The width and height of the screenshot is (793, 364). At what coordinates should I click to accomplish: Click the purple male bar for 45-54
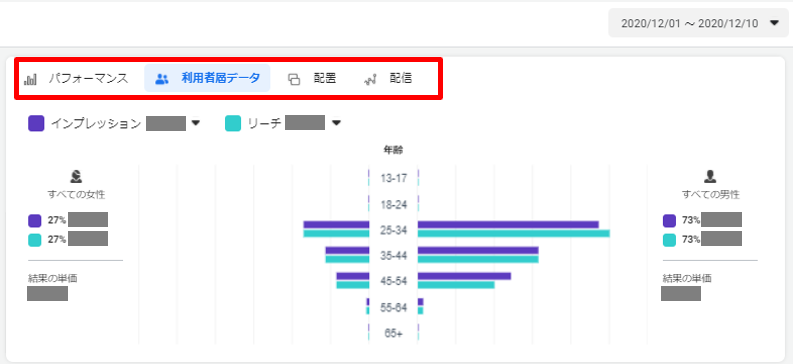click(464, 276)
